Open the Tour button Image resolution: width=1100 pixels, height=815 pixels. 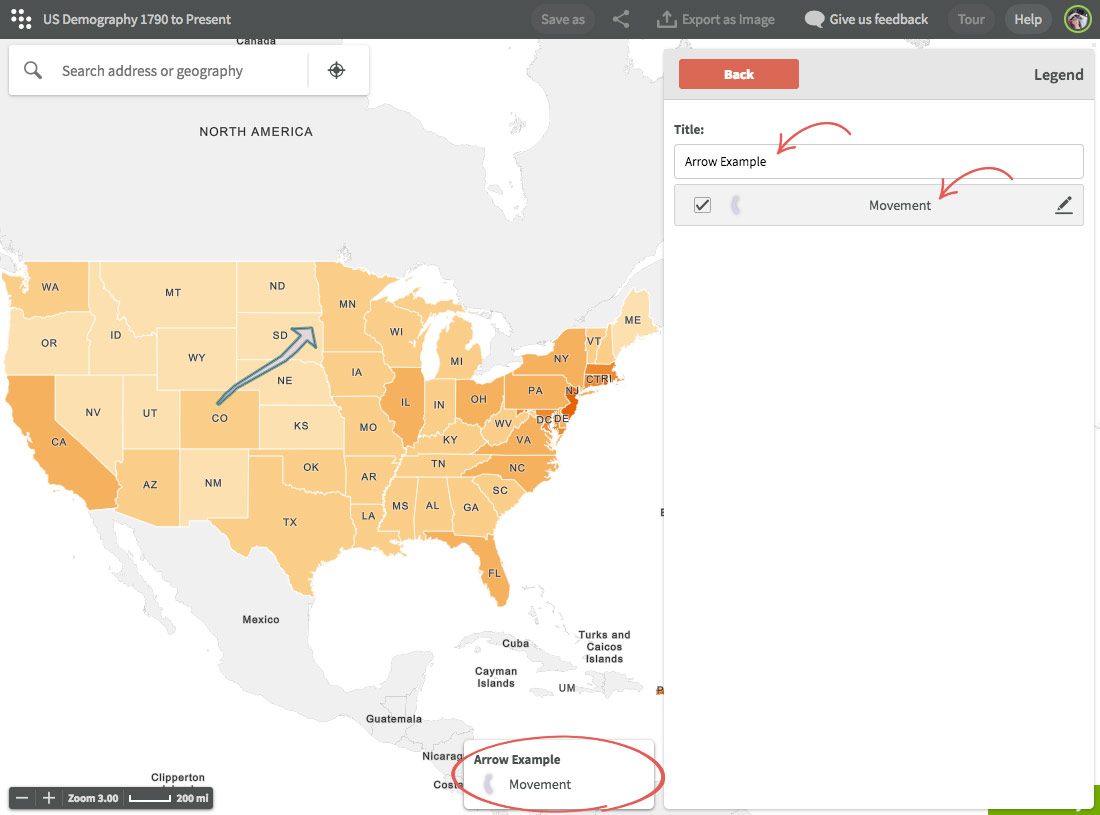coord(971,19)
